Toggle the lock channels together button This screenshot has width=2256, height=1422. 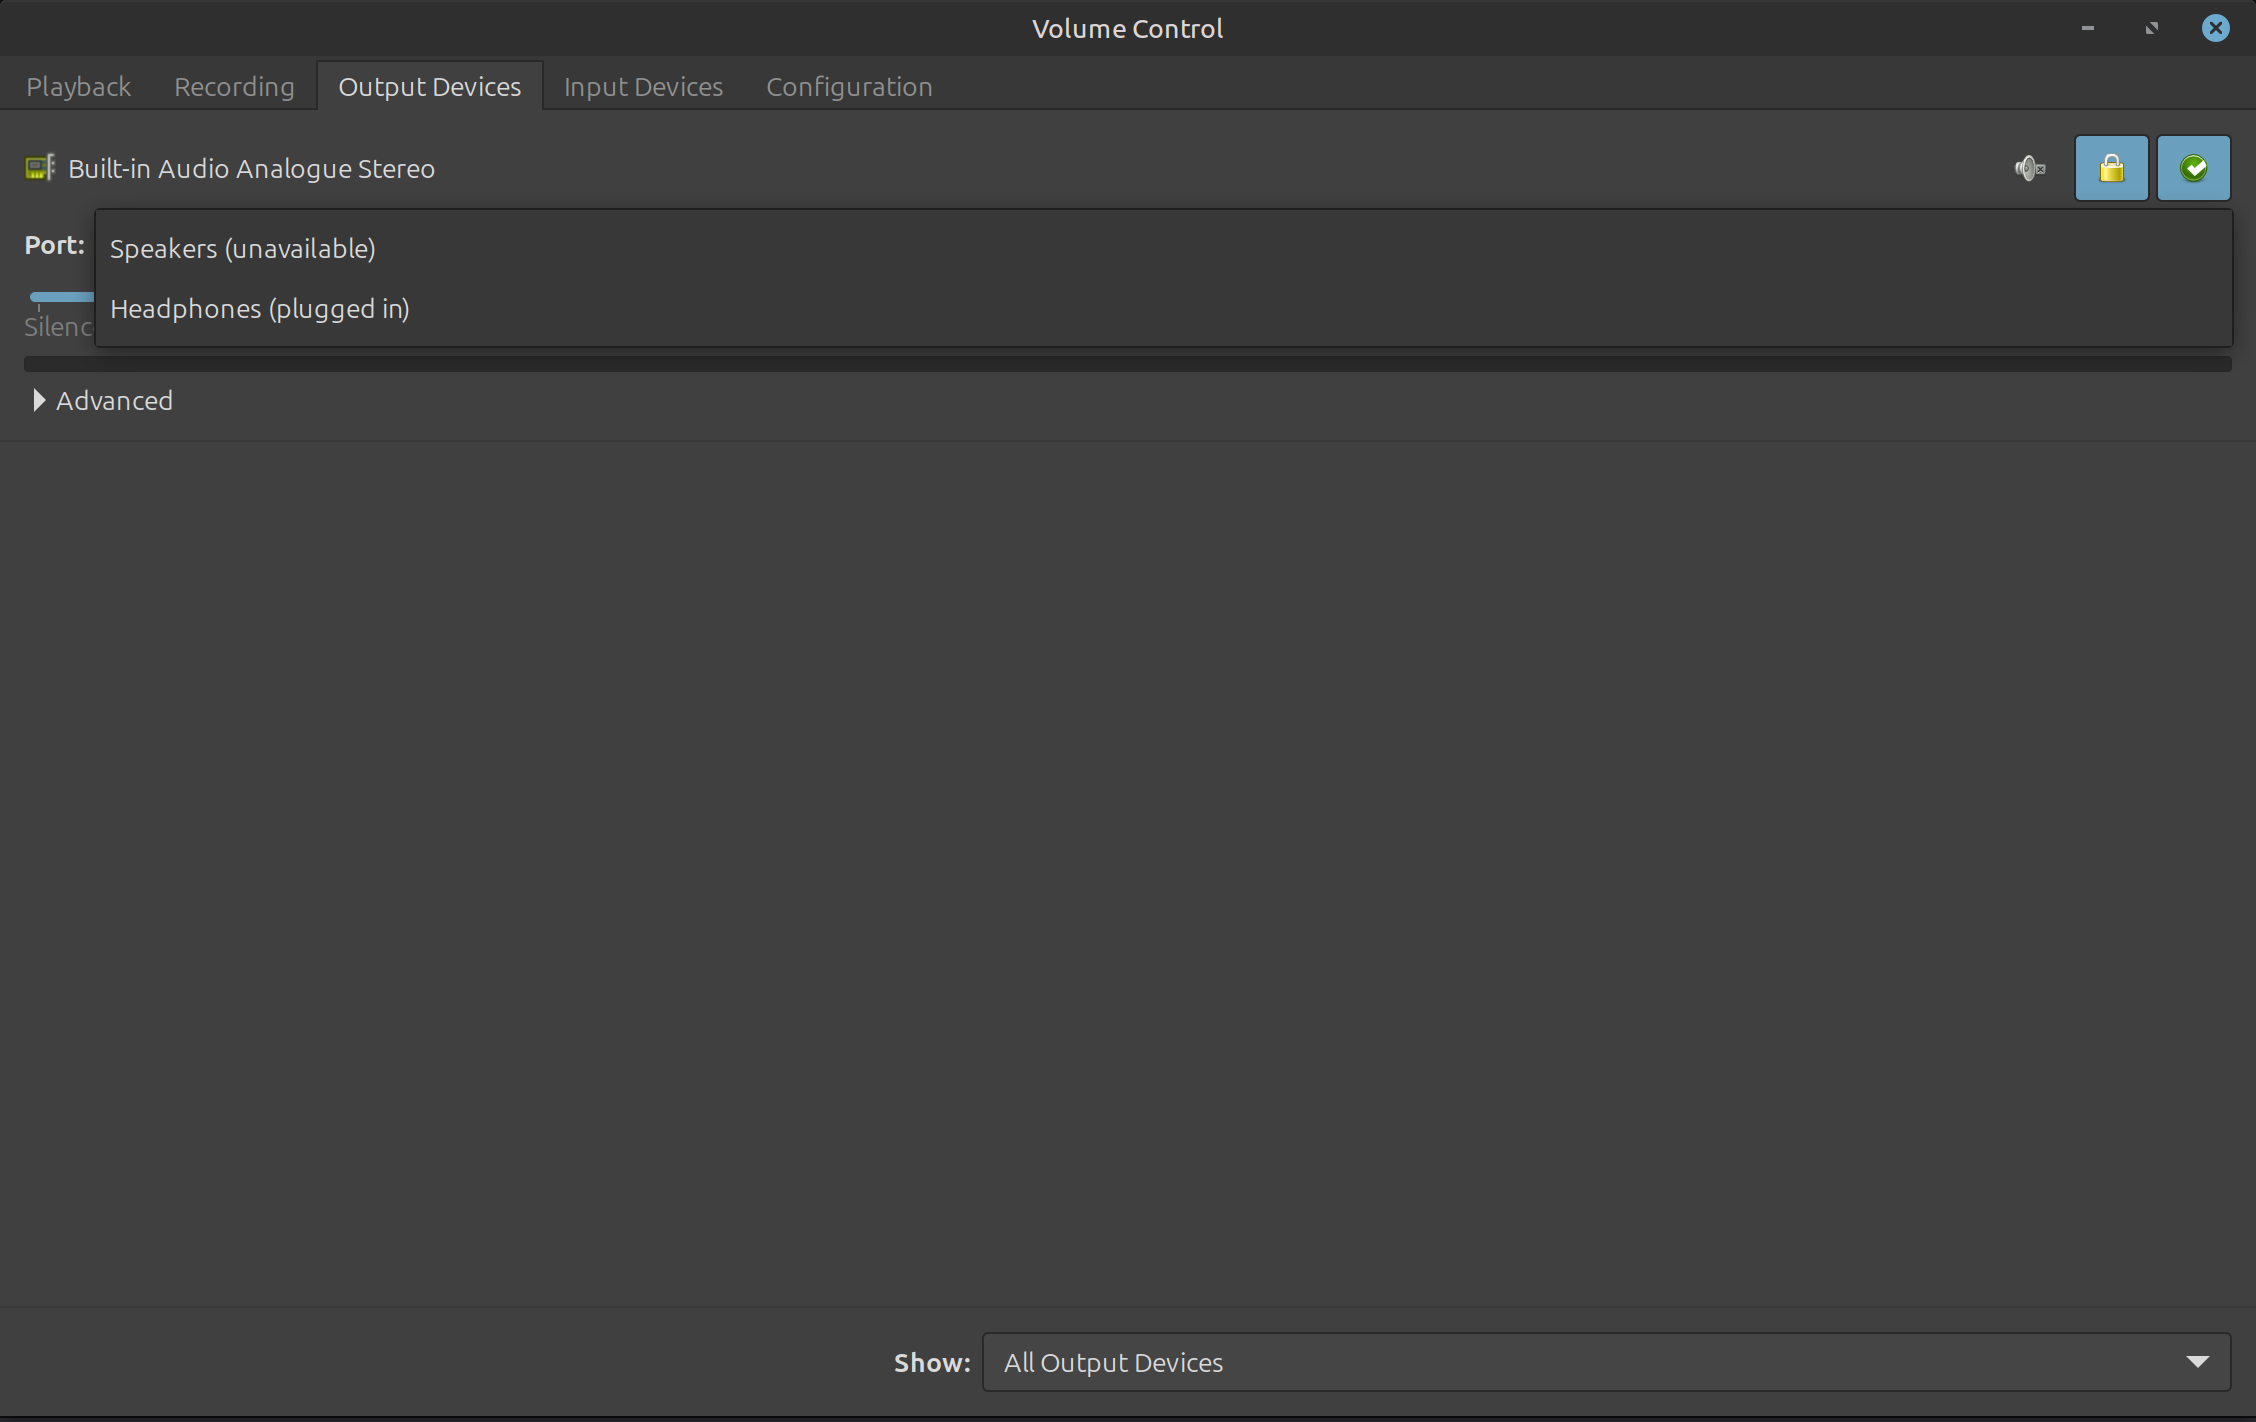2111,168
